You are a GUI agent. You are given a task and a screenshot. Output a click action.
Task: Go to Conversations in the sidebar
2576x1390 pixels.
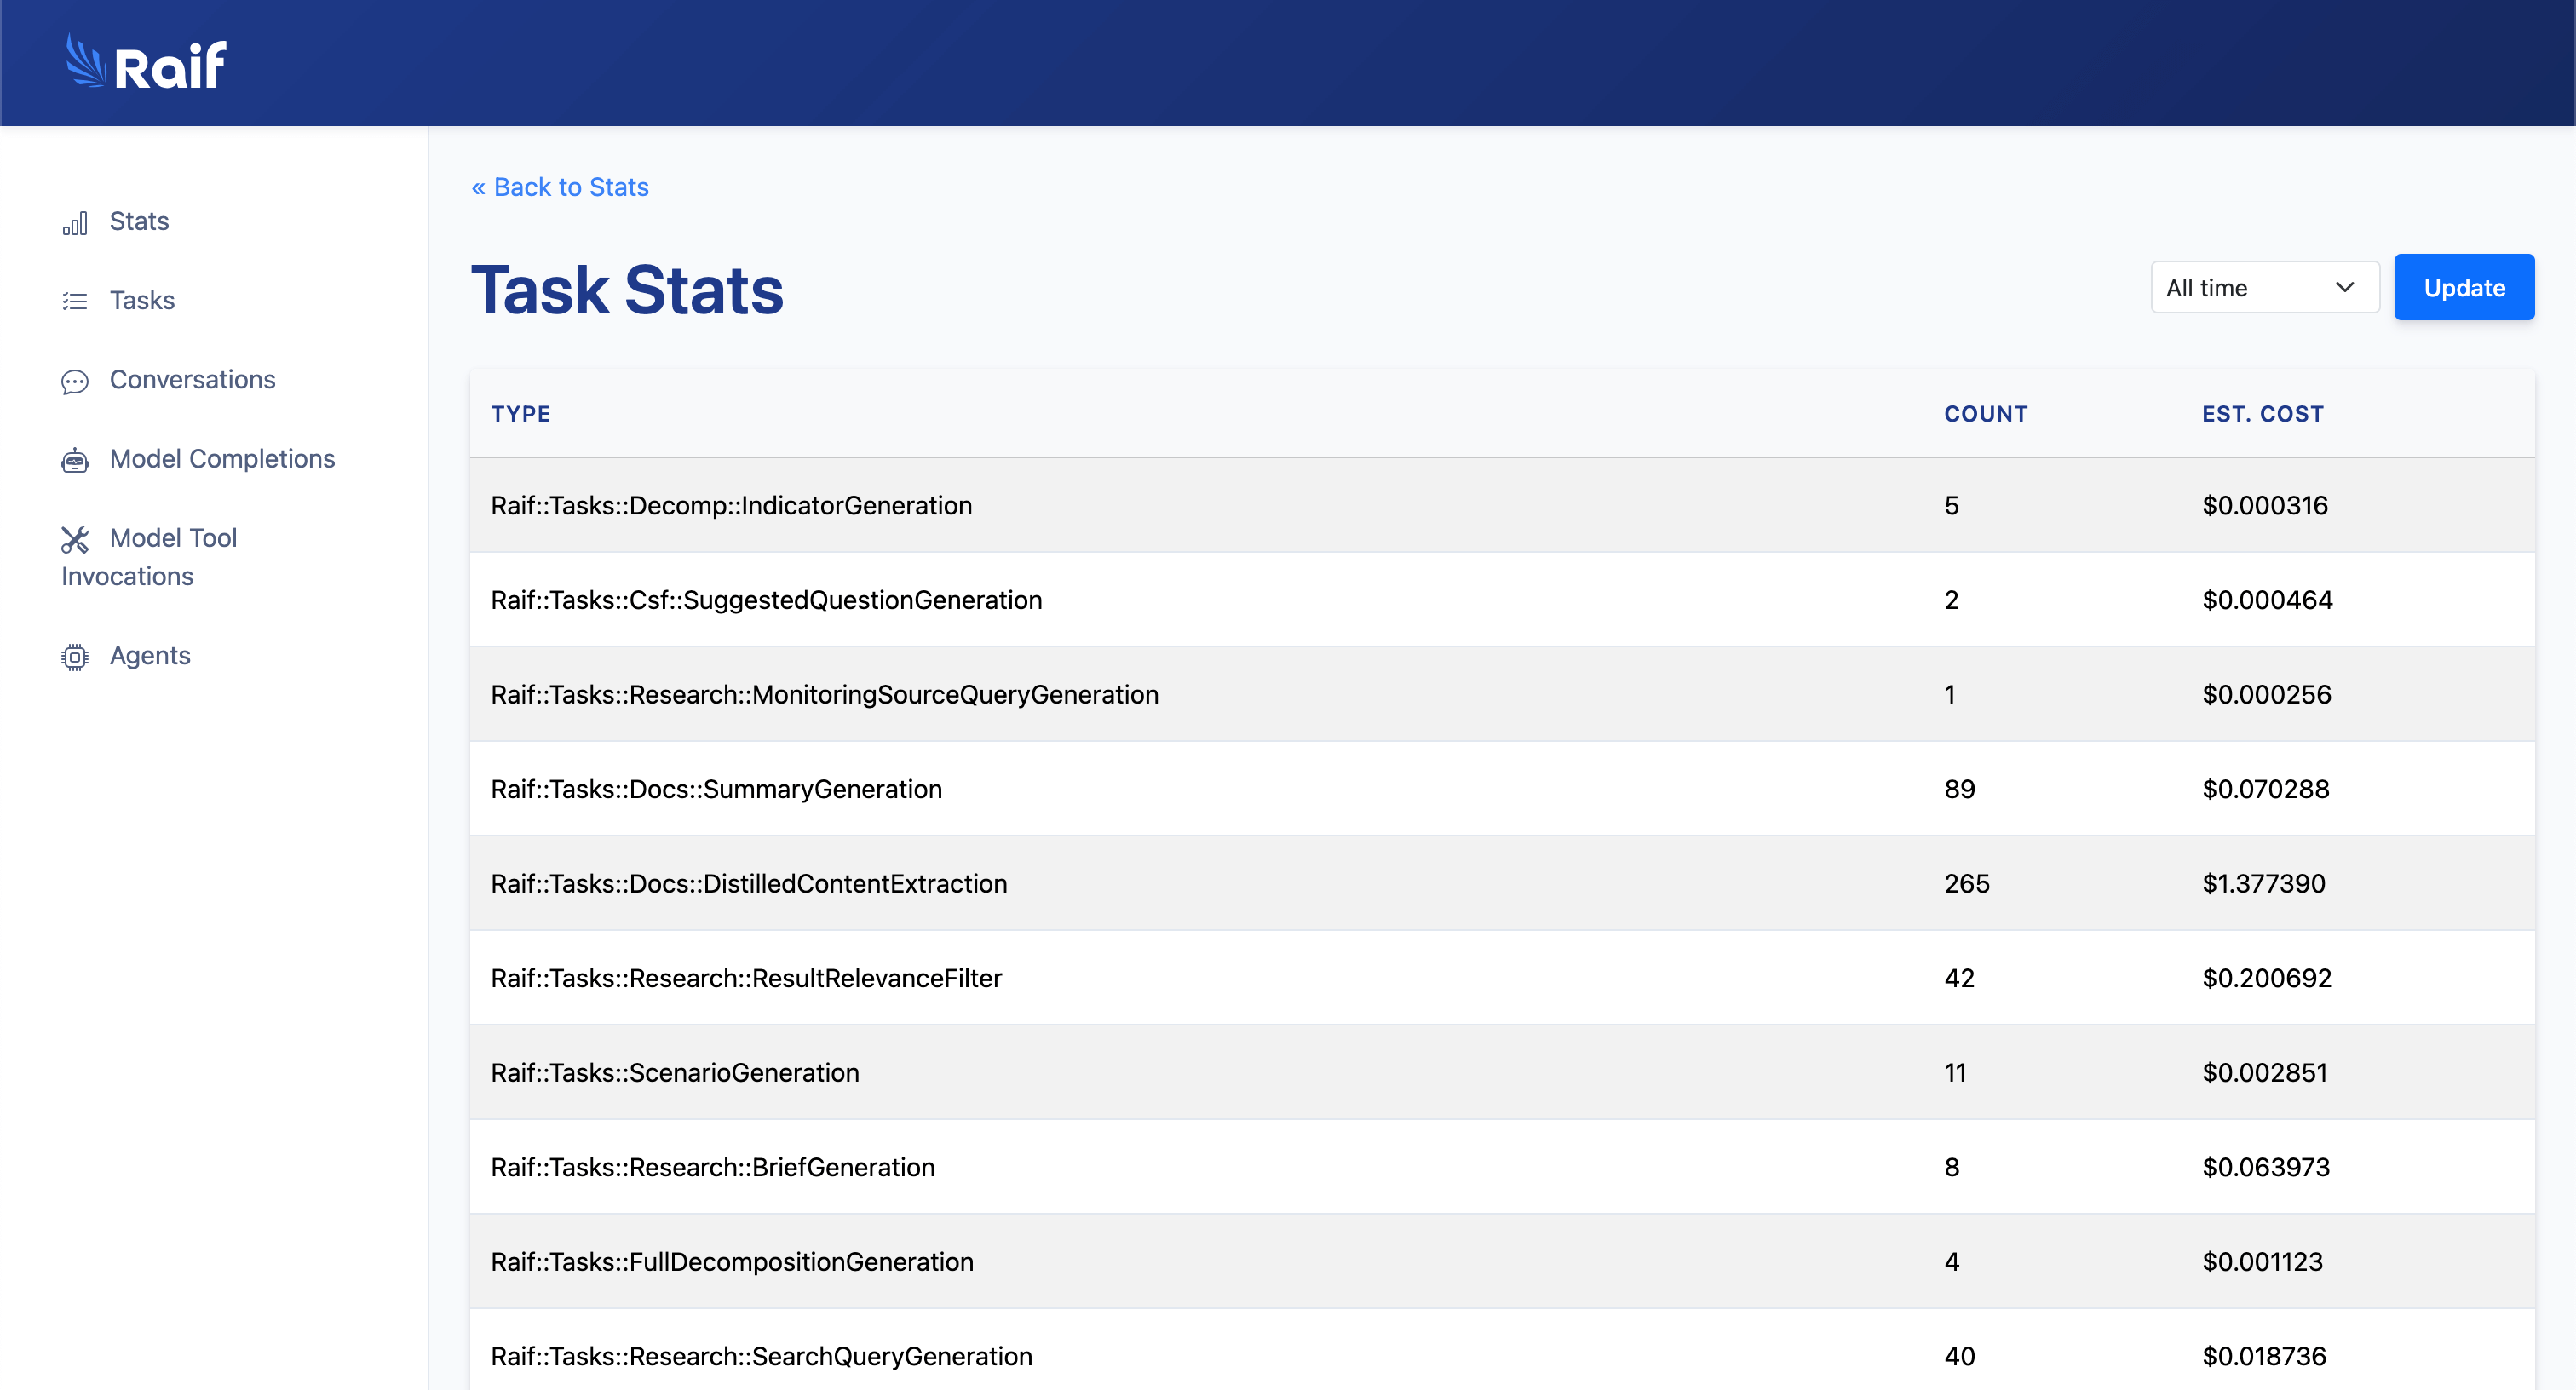pos(192,379)
